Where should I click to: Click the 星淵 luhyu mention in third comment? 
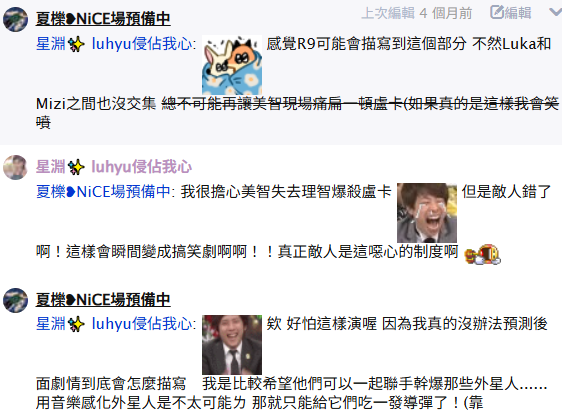click(116, 324)
